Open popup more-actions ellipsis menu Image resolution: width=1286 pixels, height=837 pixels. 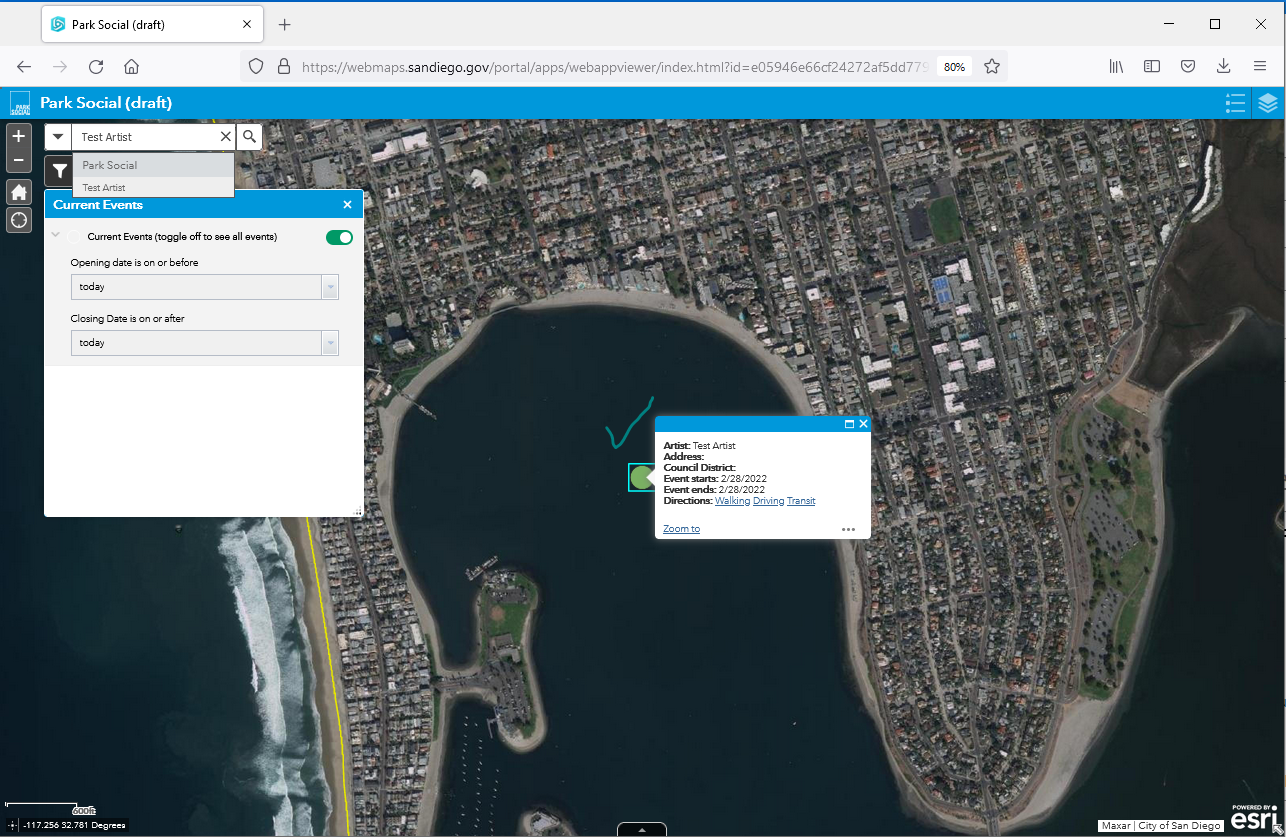[x=848, y=529]
